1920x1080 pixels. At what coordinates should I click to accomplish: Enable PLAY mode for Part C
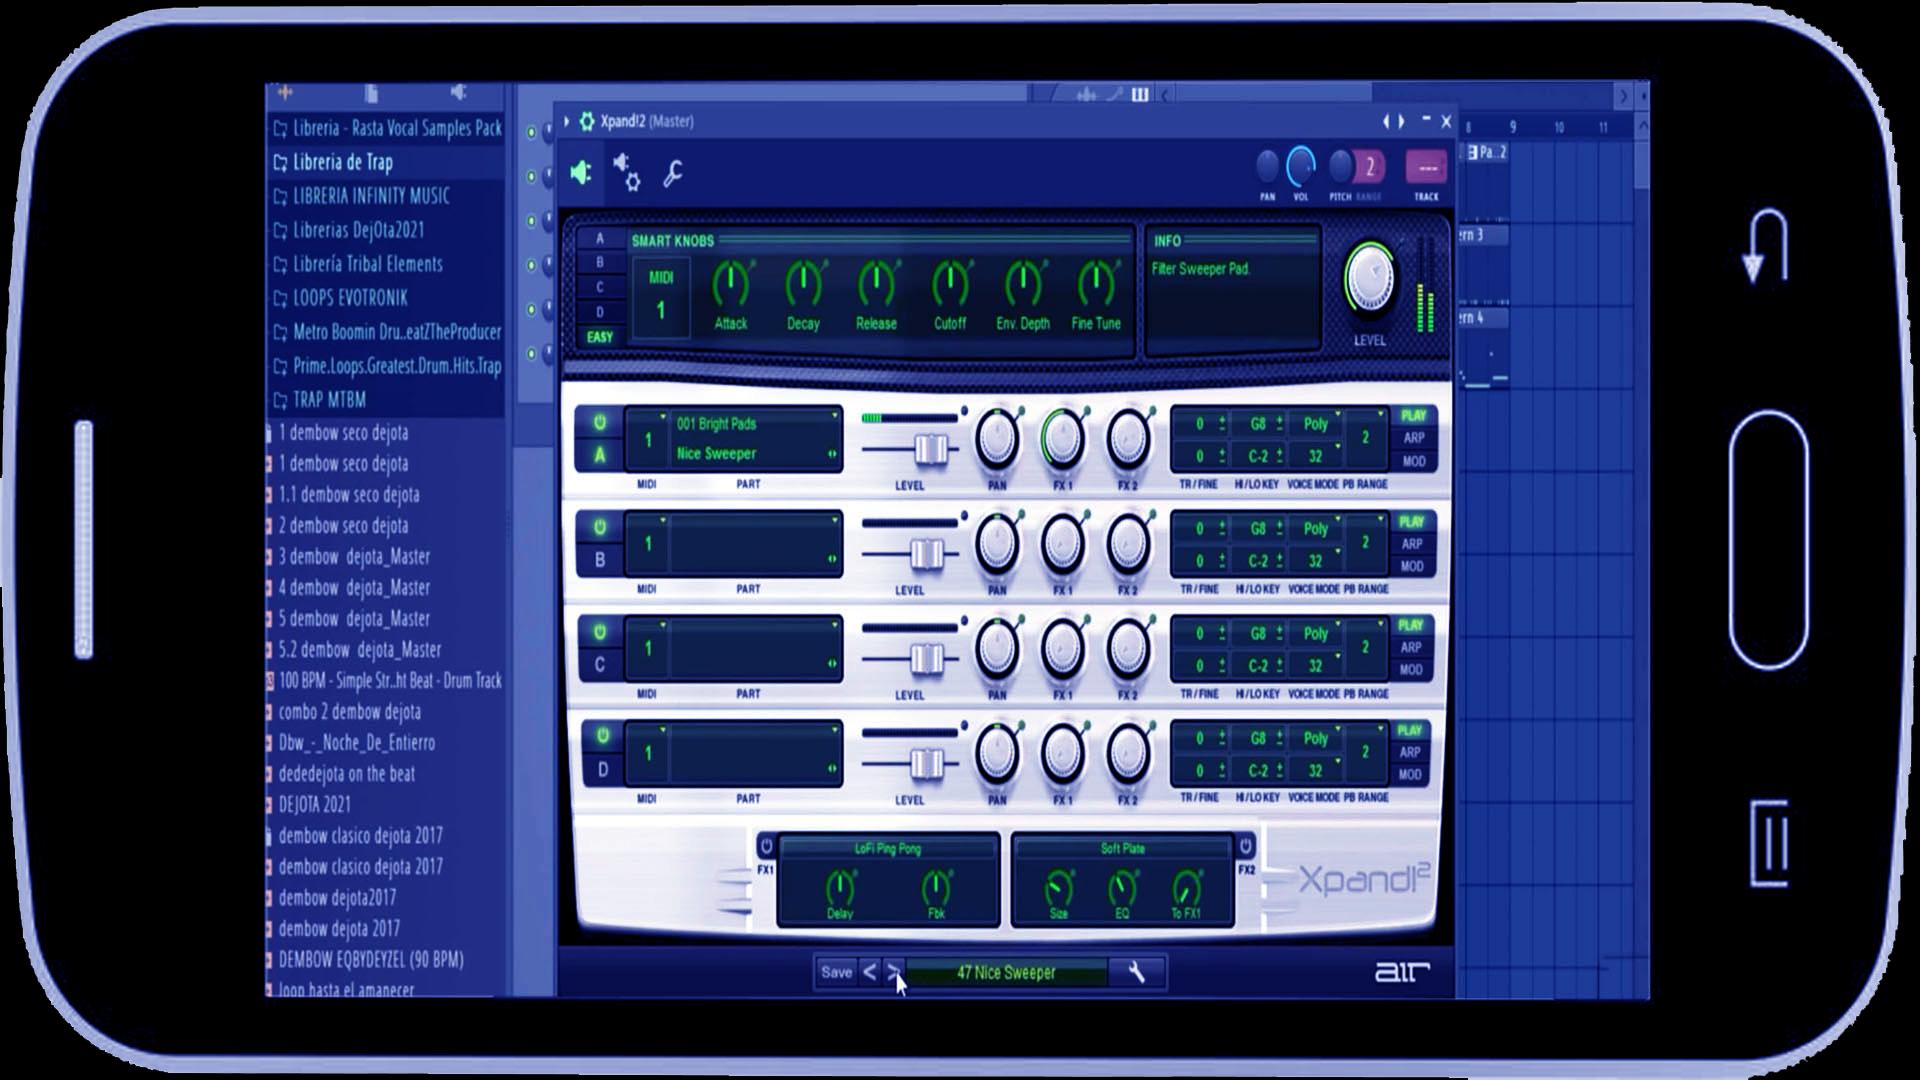tap(1410, 625)
